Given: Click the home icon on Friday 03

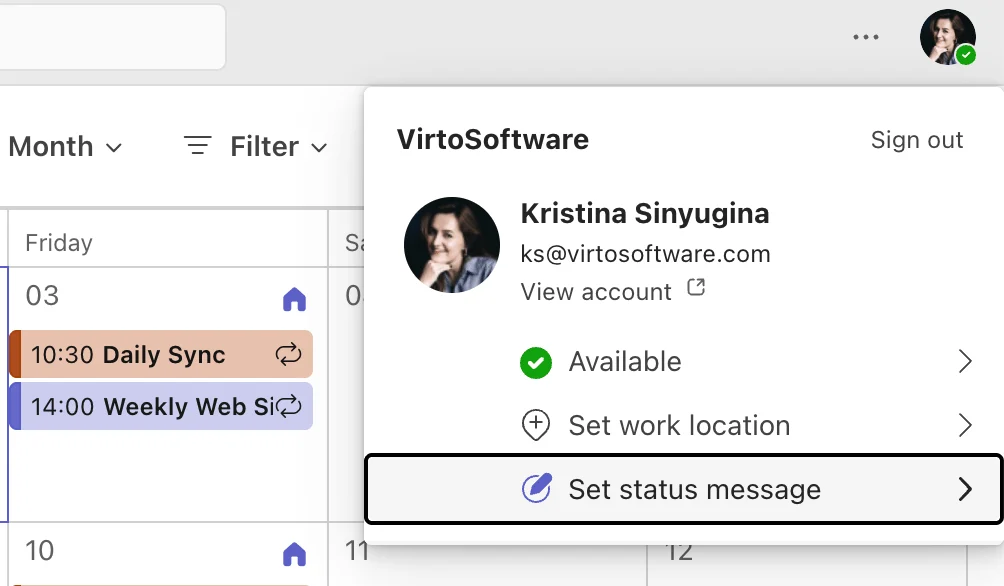Looking at the screenshot, I should tap(295, 299).
